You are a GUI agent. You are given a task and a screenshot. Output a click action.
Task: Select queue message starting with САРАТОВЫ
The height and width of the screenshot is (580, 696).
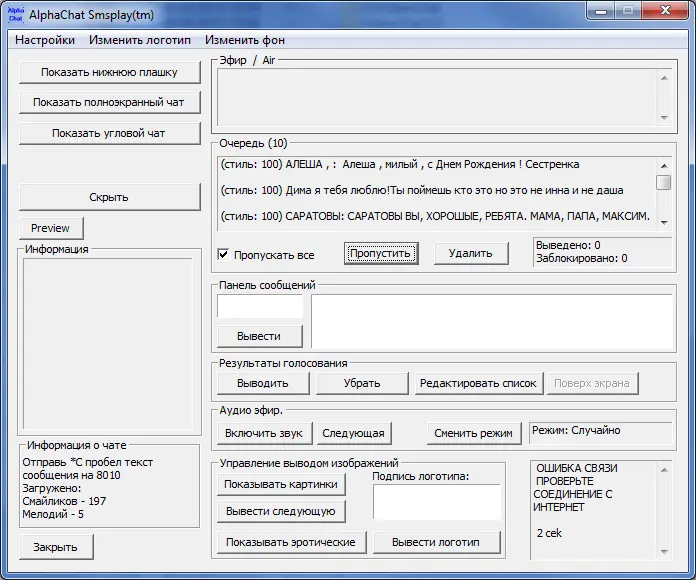436,217
